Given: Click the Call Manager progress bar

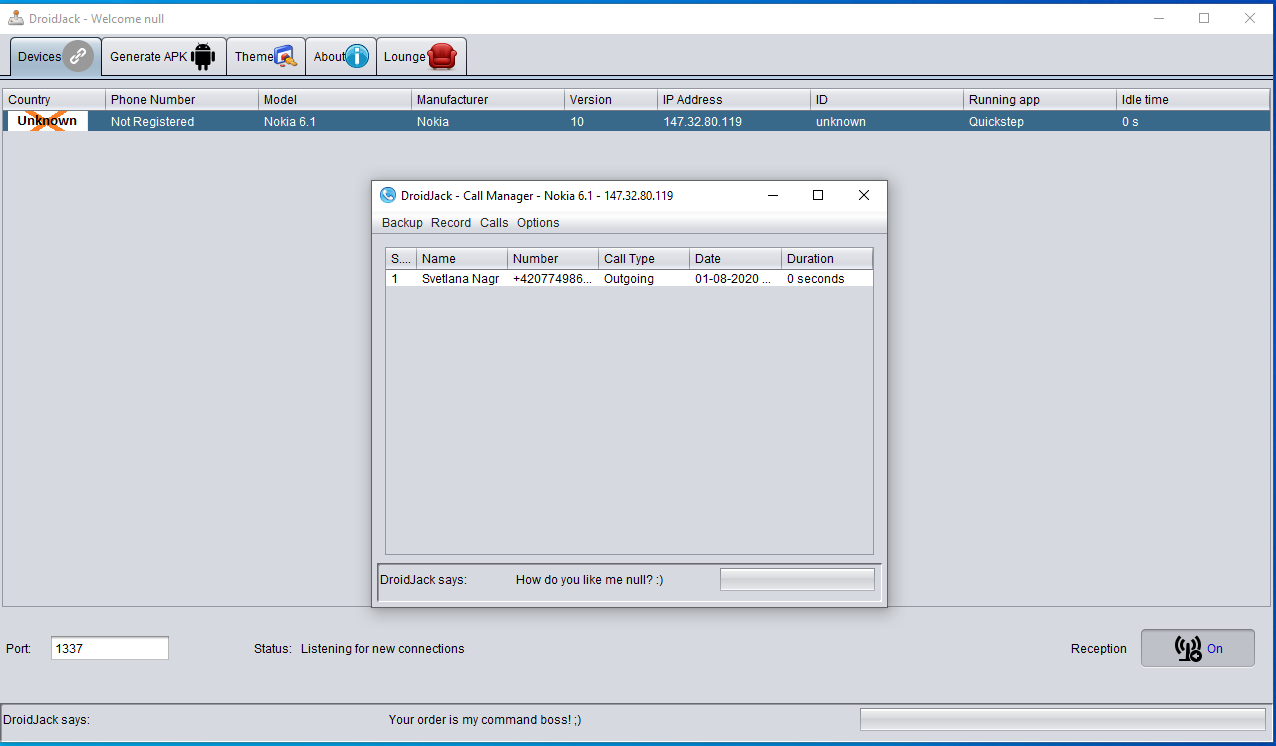Looking at the screenshot, I should coord(797,580).
